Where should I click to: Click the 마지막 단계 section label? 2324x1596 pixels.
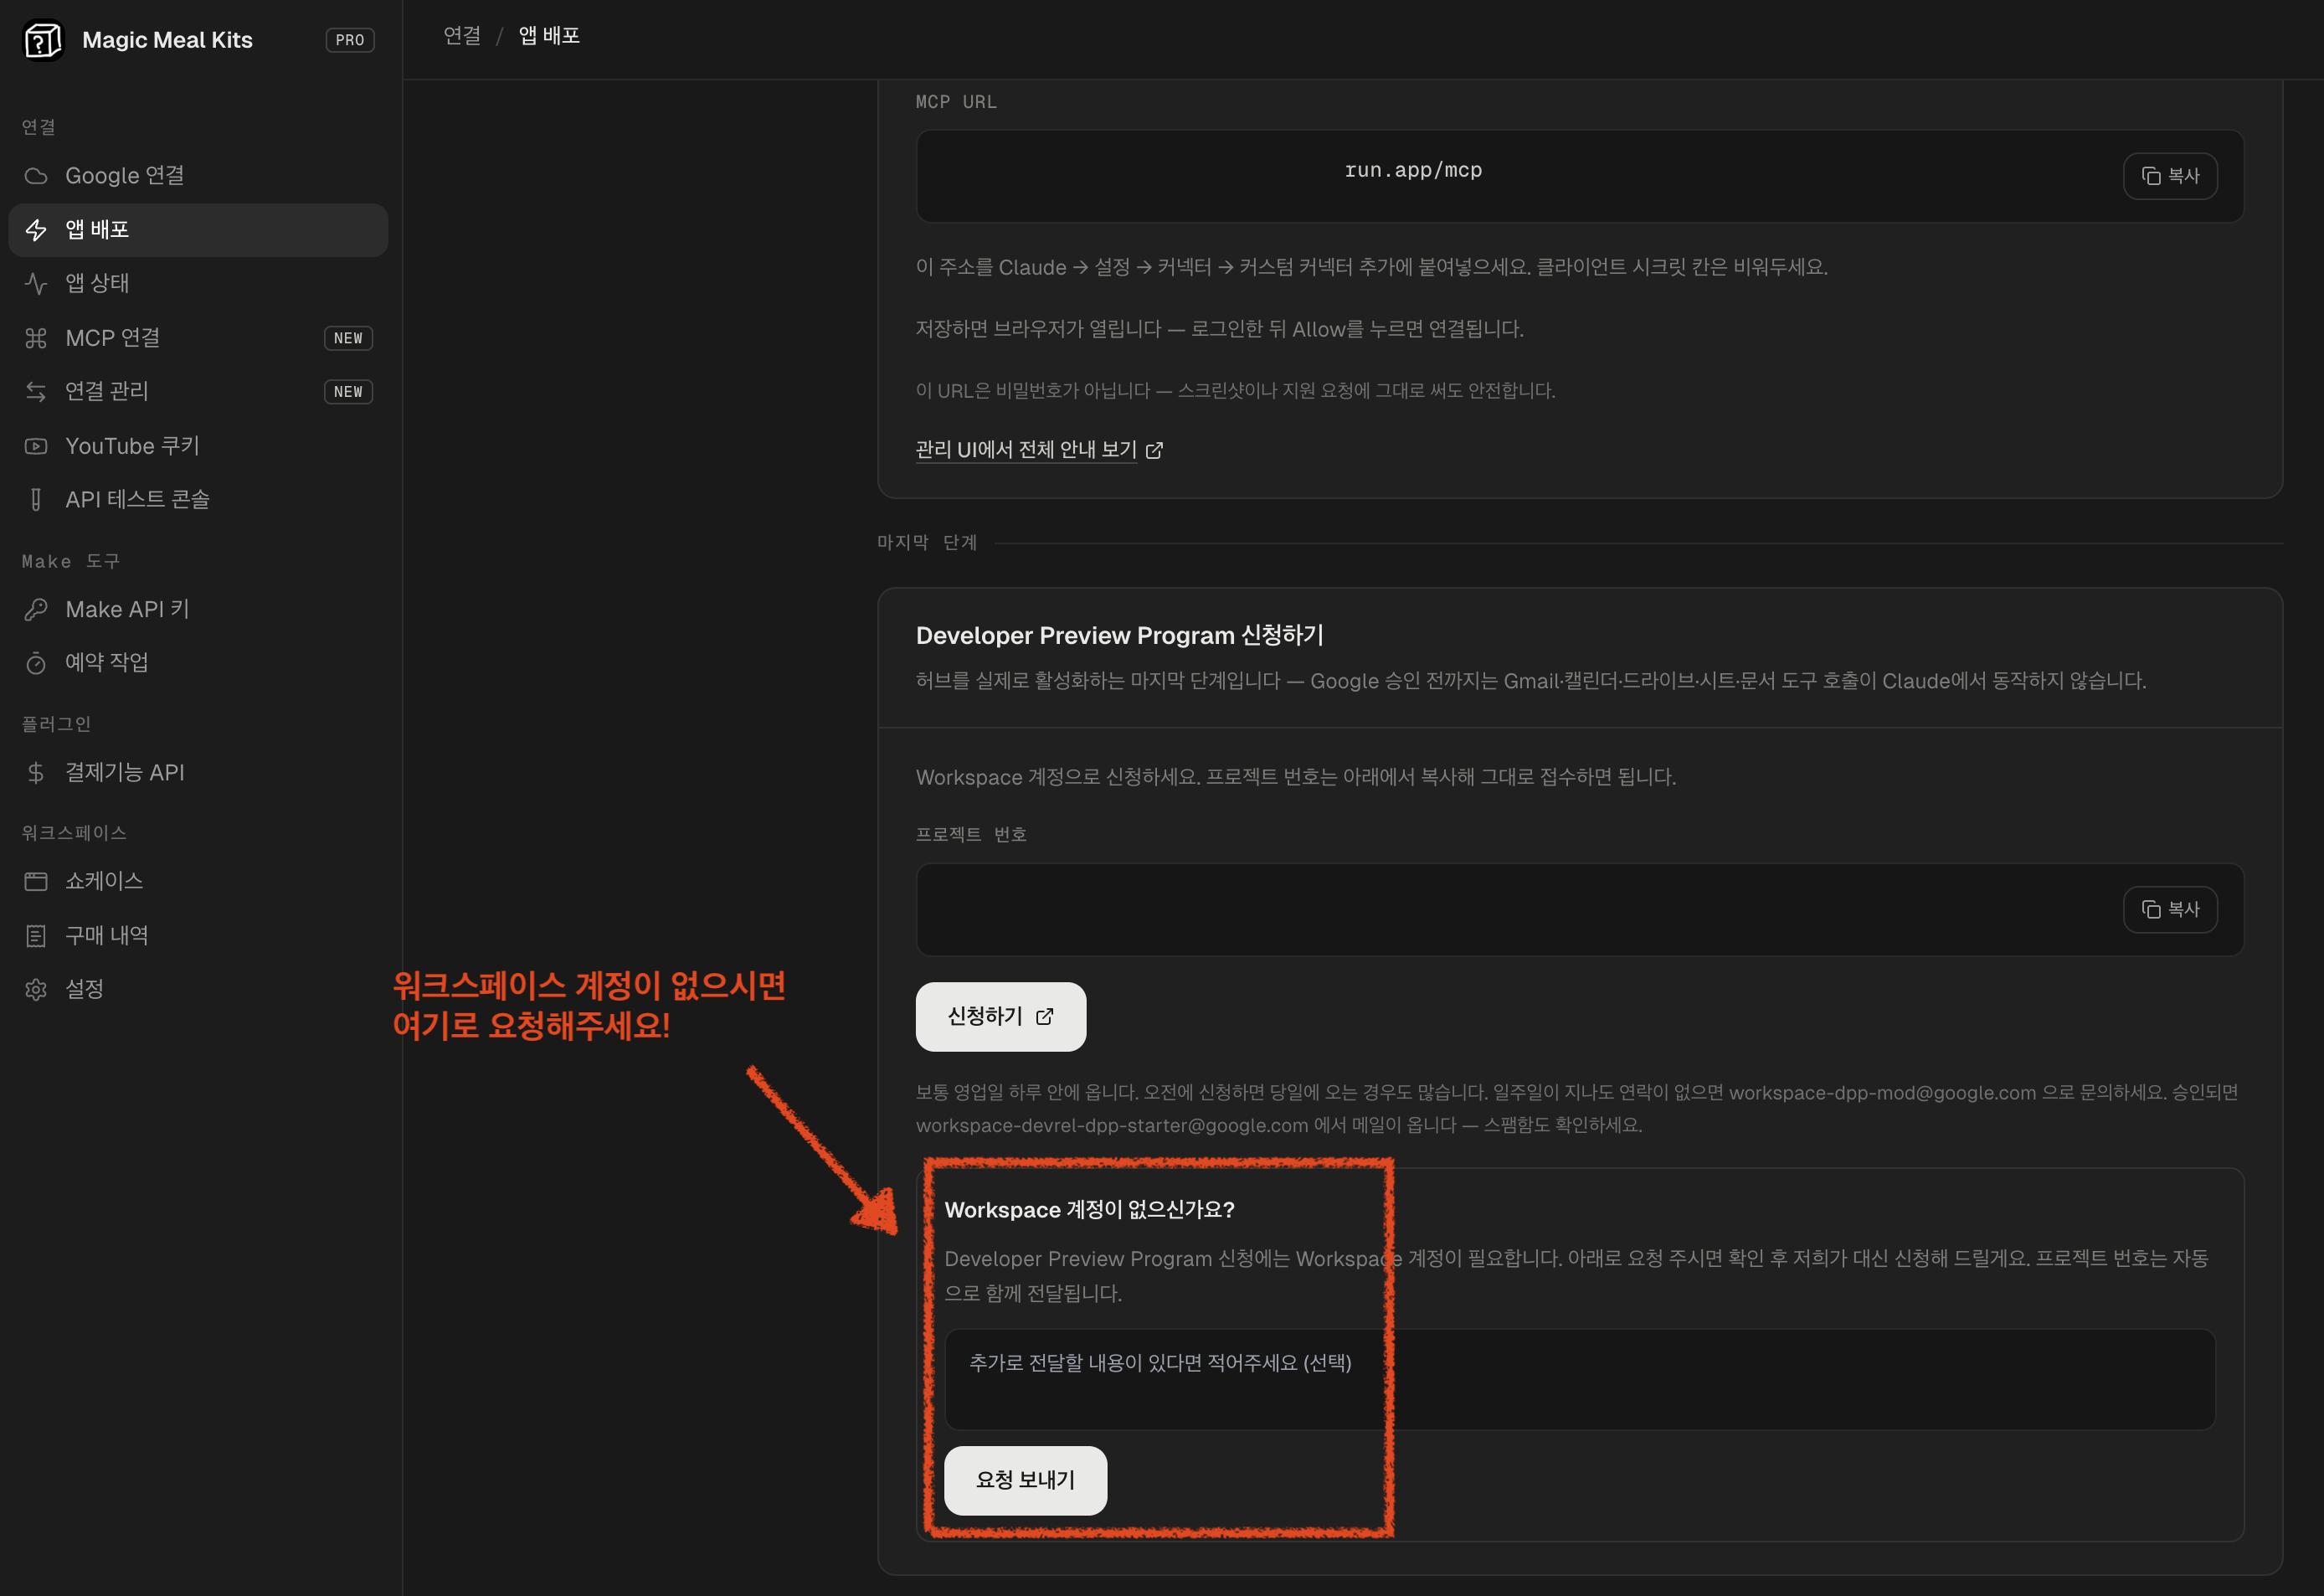[x=927, y=542]
